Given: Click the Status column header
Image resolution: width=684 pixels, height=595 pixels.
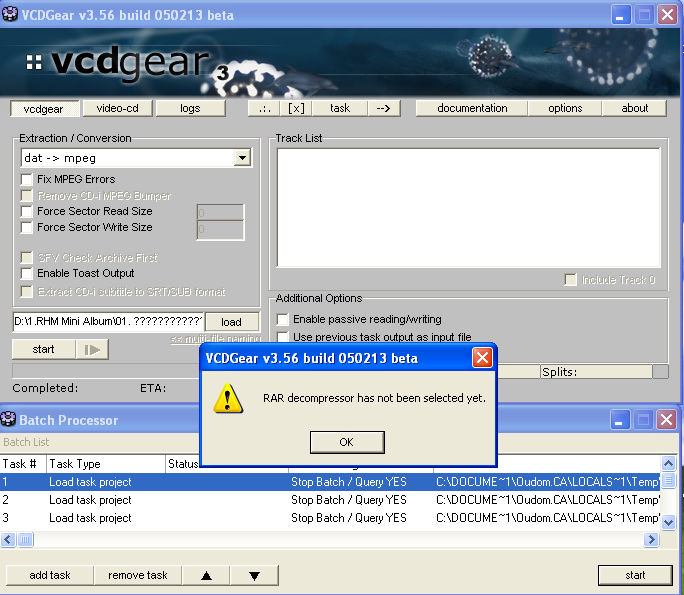Looking at the screenshot, I should pos(182,464).
